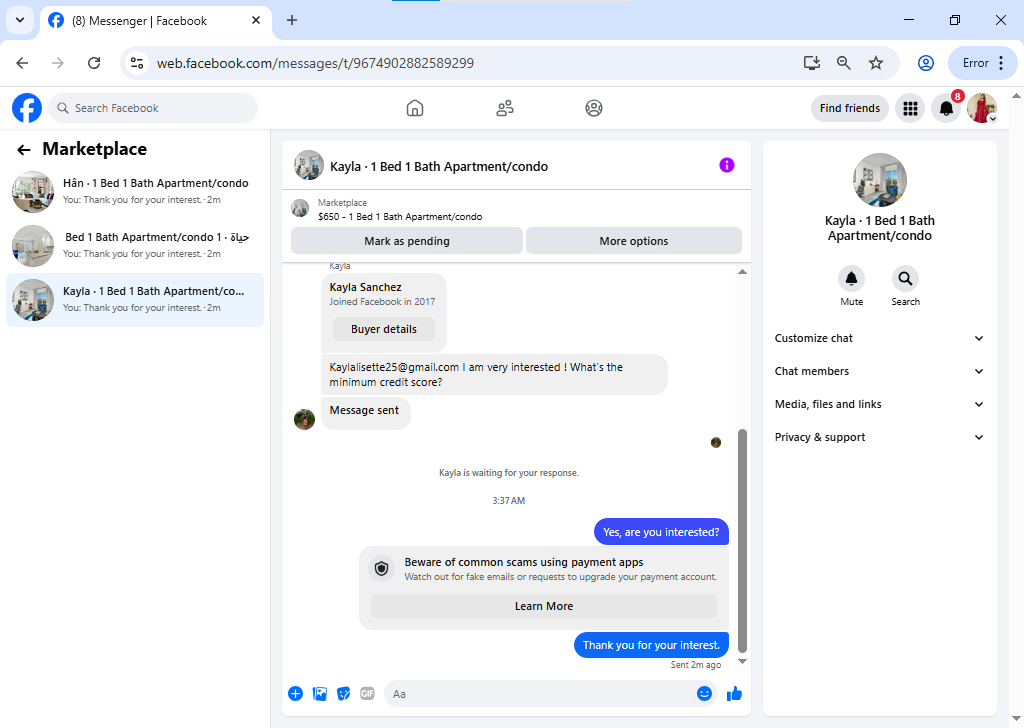Image resolution: width=1024 pixels, height=728 pixels.
Task: Select the Messenger Facebook browser tab
Action: click(x=156, y=21)
